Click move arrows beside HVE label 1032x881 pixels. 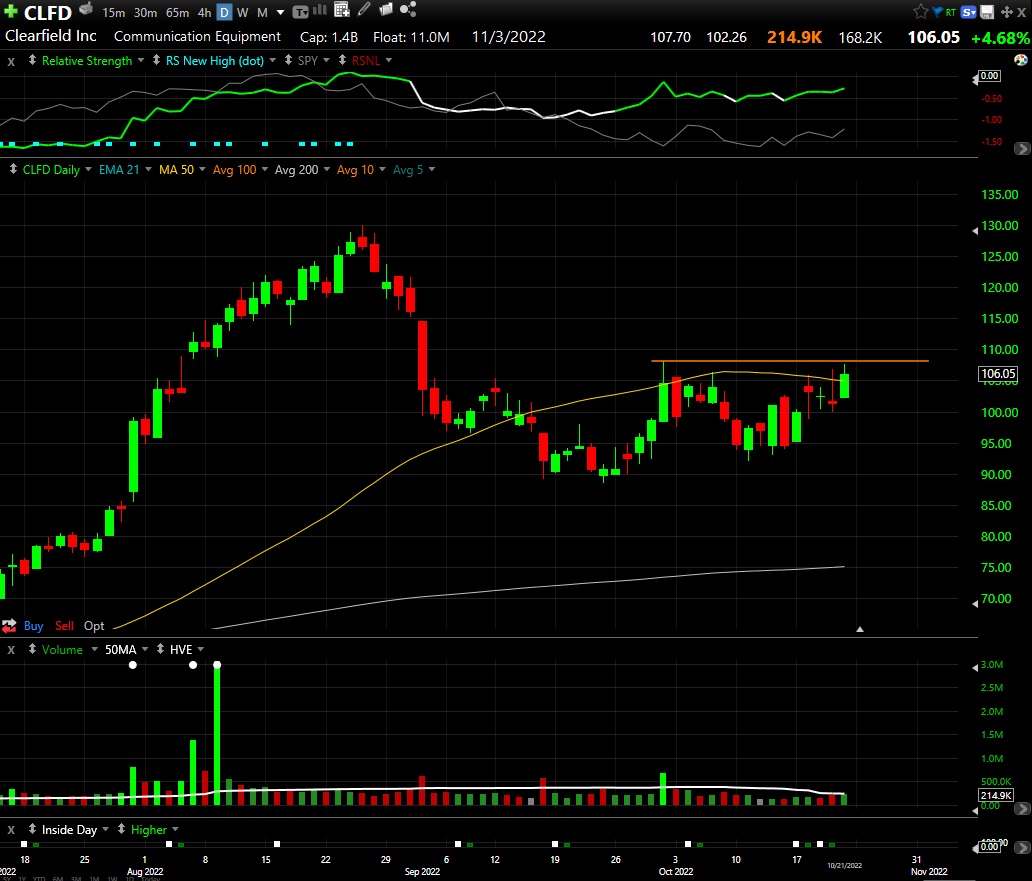coord(160,649)
